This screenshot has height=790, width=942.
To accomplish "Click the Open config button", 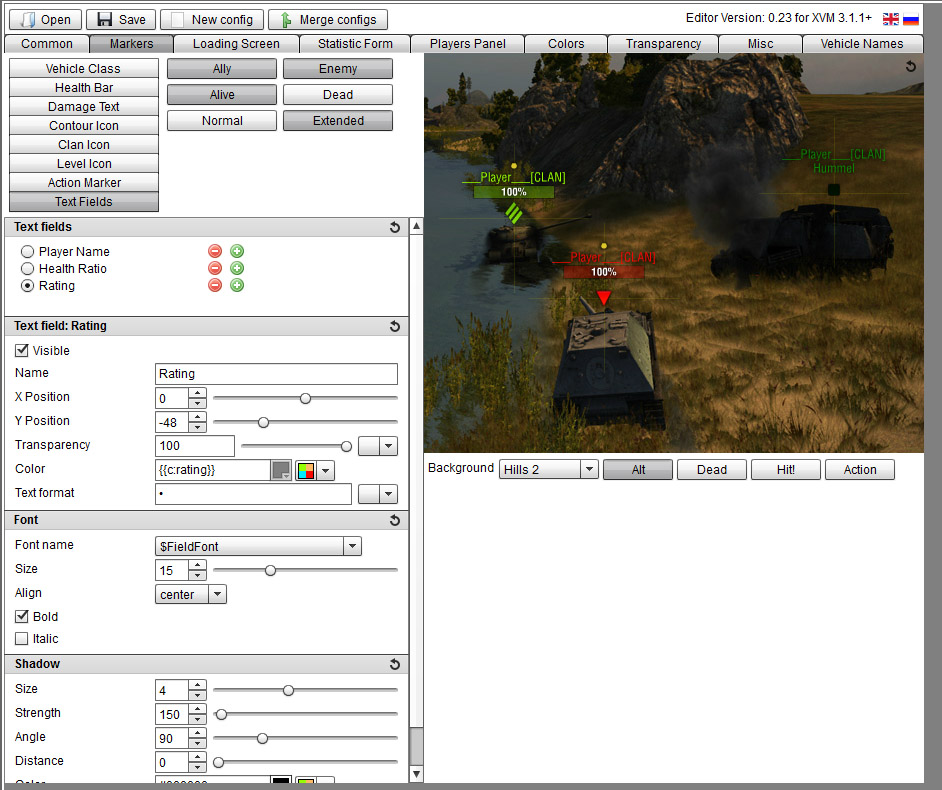I will click(46, 19).
